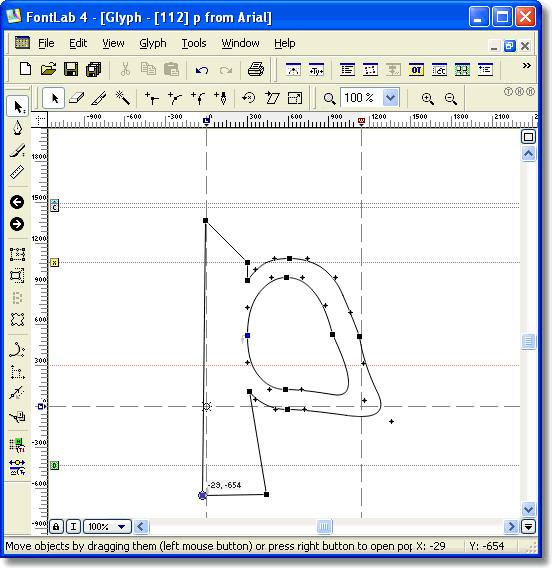554x570 pixels.
Task: Pick the Ruler measurement tool
Action: 17,172
